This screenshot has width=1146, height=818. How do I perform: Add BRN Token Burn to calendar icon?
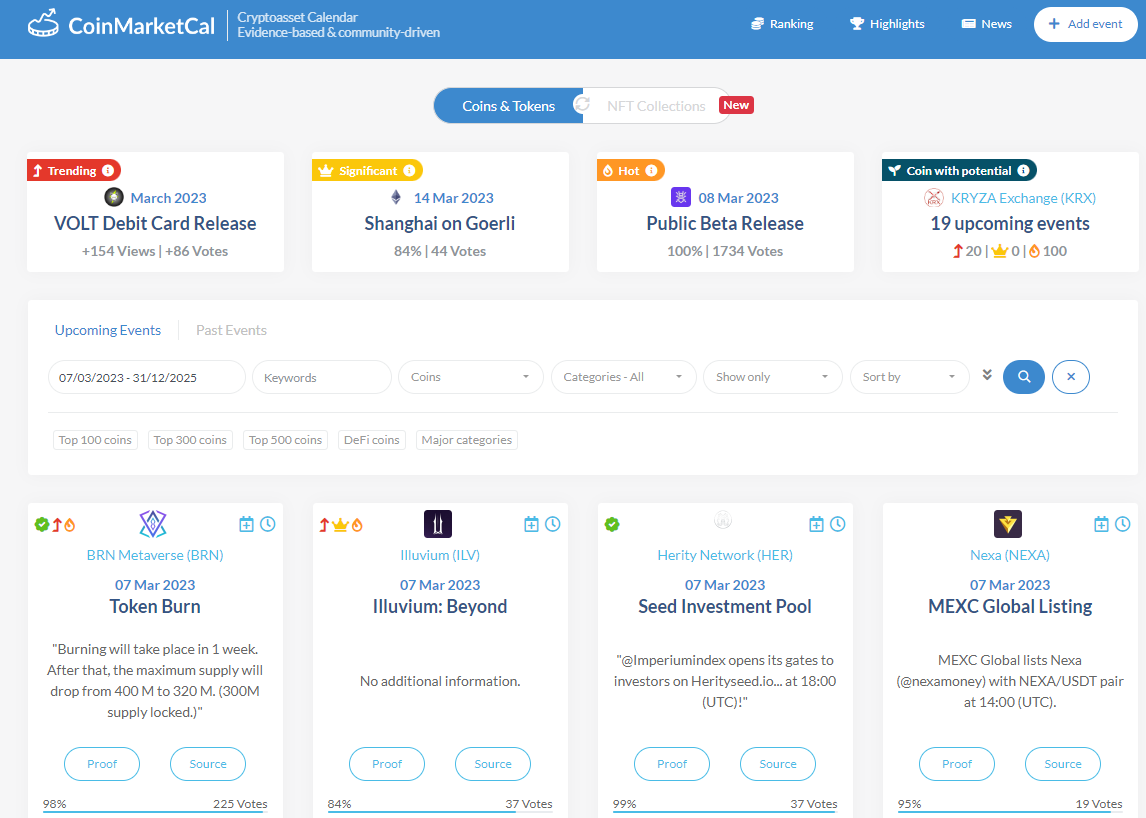point(246,524)
